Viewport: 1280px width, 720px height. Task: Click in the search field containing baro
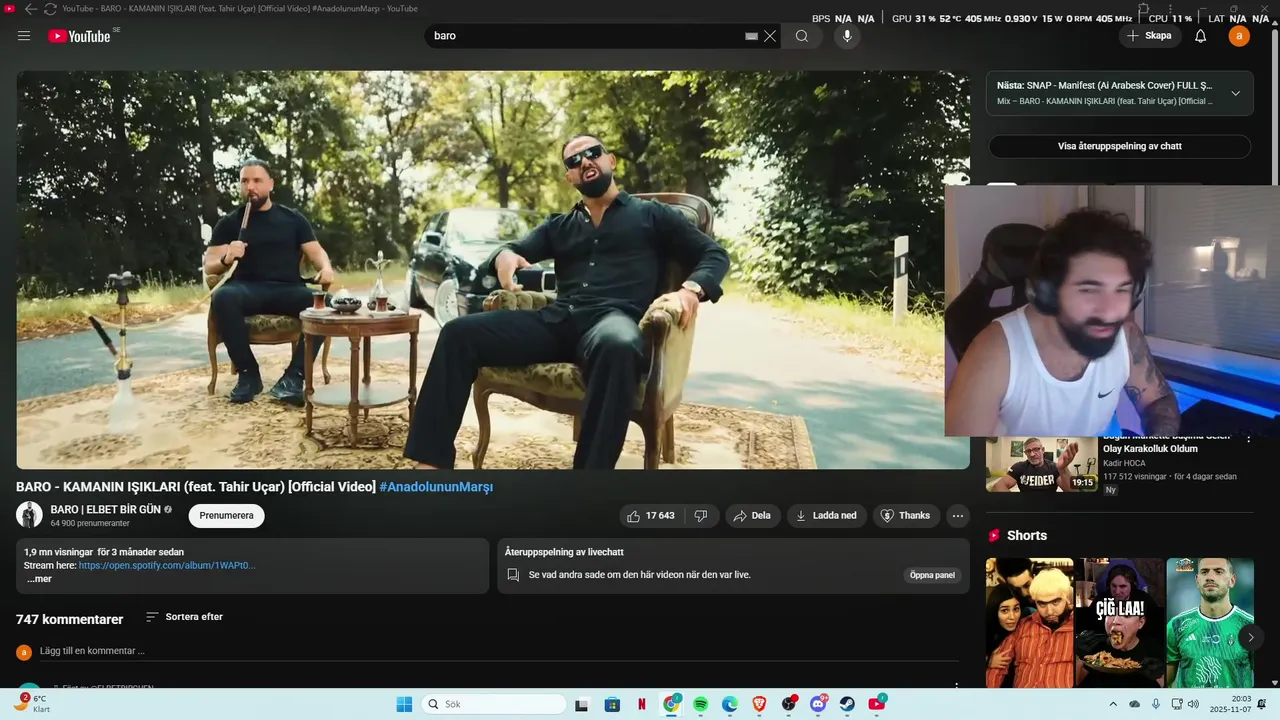point(585,36)
